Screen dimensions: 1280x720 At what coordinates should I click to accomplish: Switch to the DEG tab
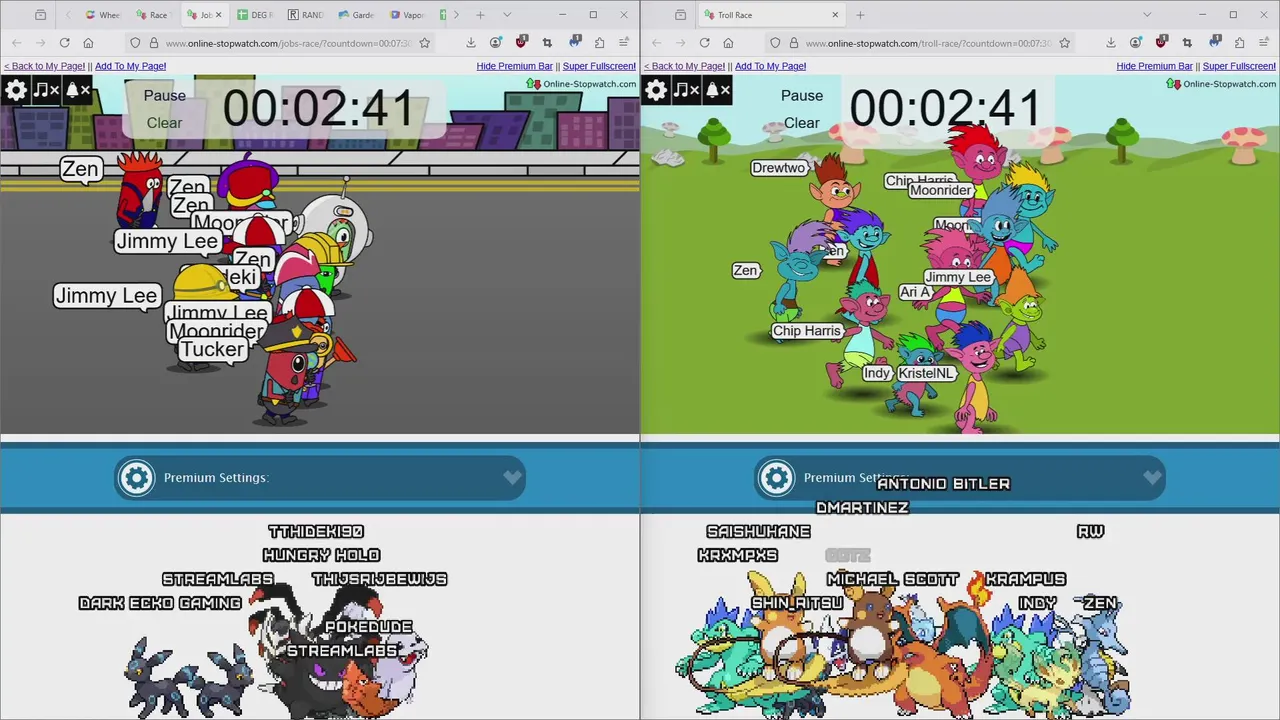click(255, 15)
